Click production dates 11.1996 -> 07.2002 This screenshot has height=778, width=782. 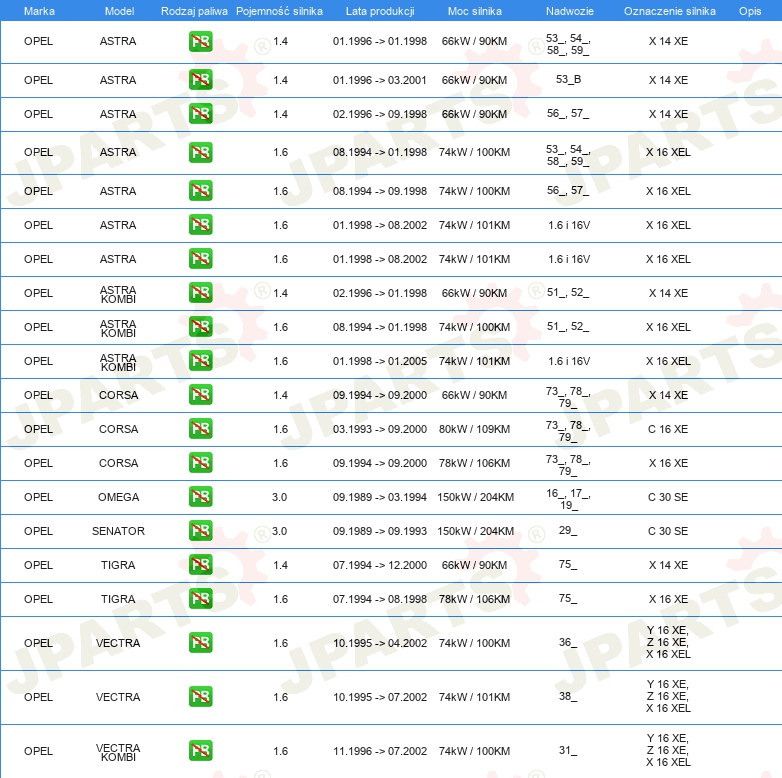tap(380, 751)
